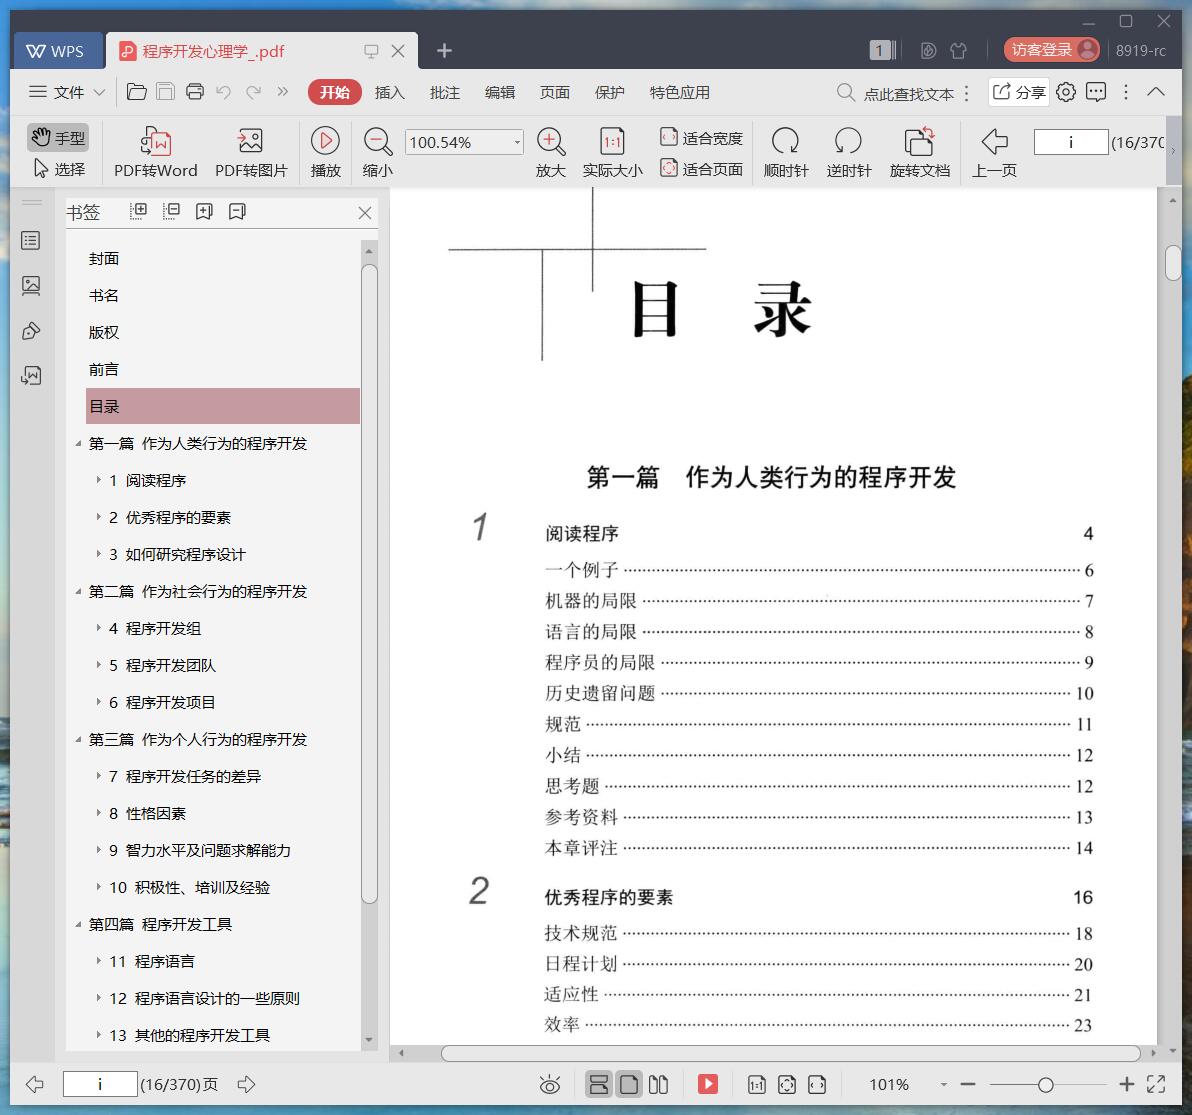Expand the 2 优秀程序的要素 bookmark
1192x1115 pixels.
pyautogui.click(x=98, y=518)
